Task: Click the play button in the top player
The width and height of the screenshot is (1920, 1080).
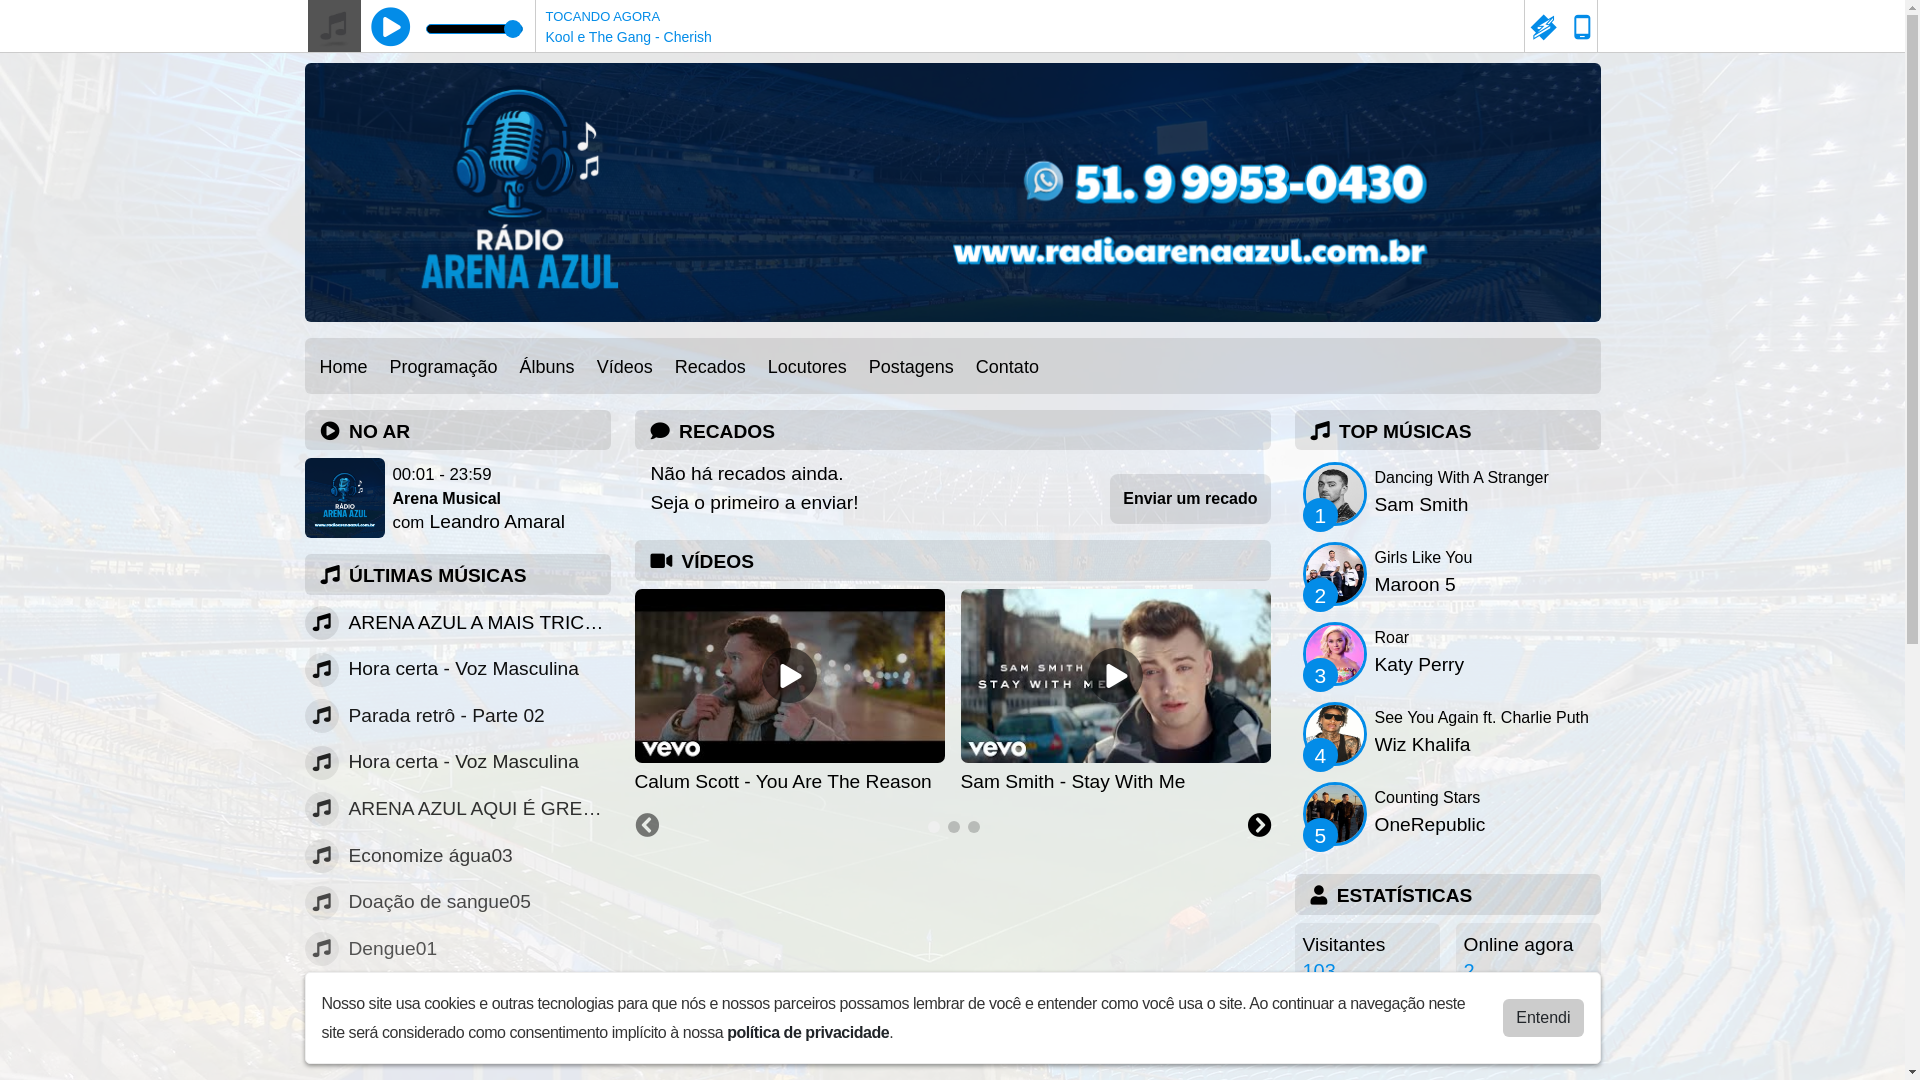Action: pyautogui.click(x=390, y=27)
